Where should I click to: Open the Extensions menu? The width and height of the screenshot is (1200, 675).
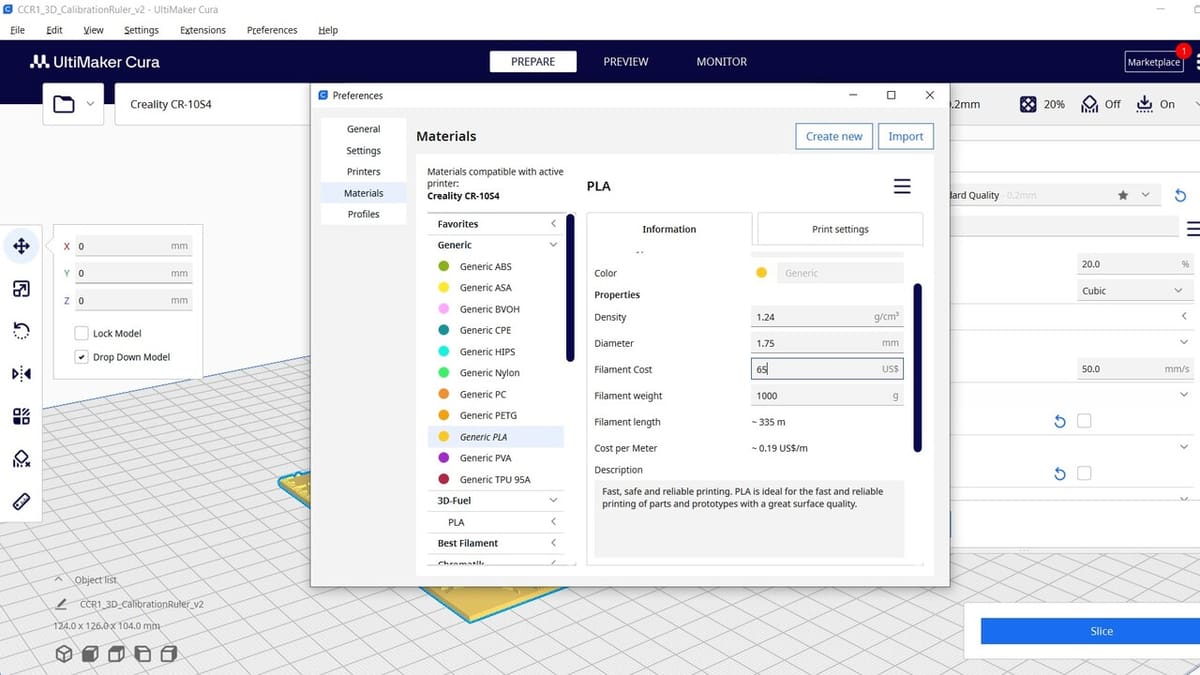[203, 30]
